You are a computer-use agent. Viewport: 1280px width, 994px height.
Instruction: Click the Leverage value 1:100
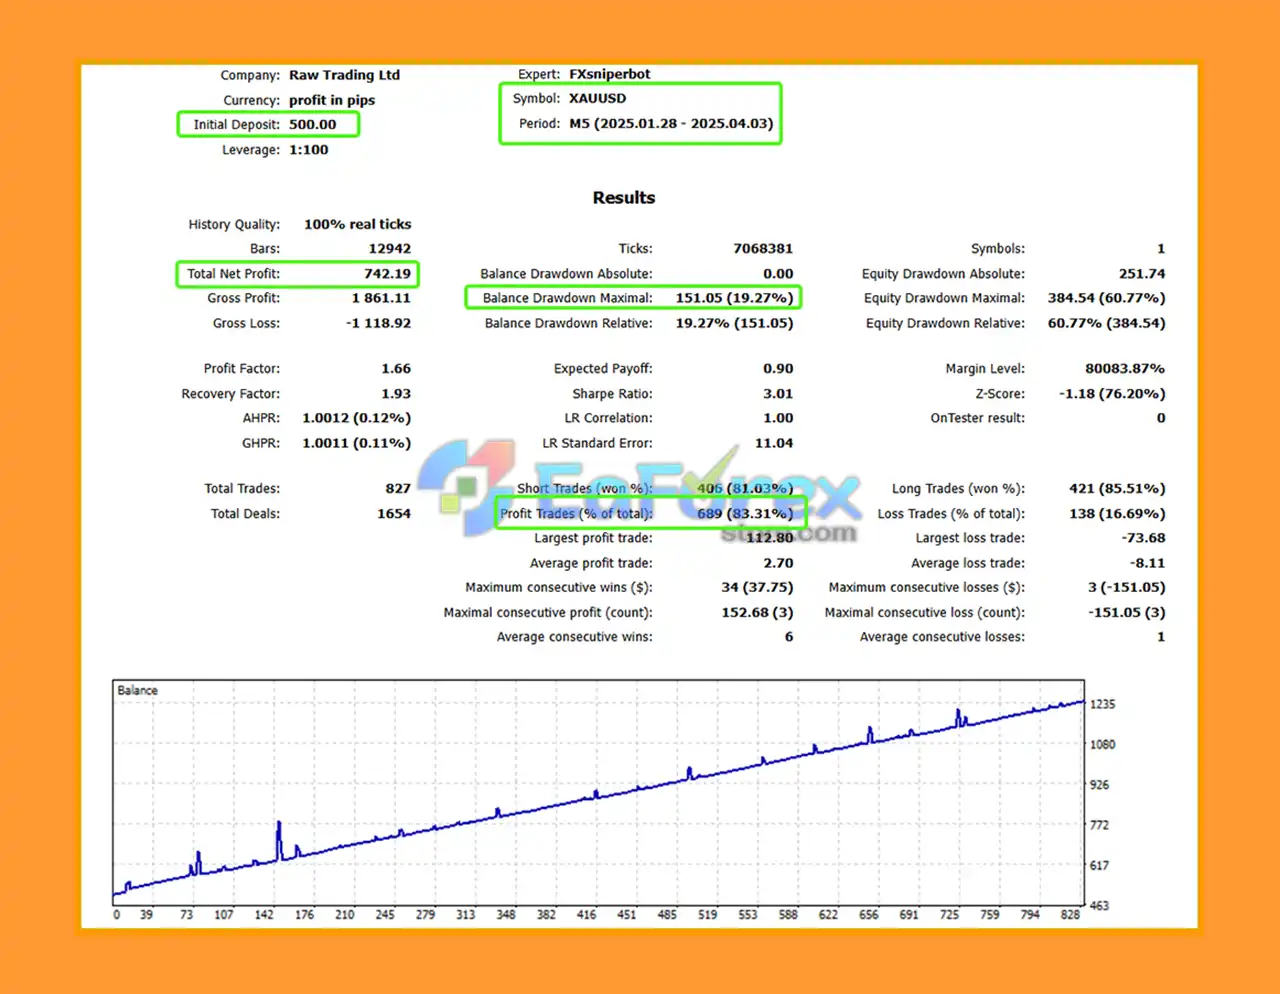point(308,150)
